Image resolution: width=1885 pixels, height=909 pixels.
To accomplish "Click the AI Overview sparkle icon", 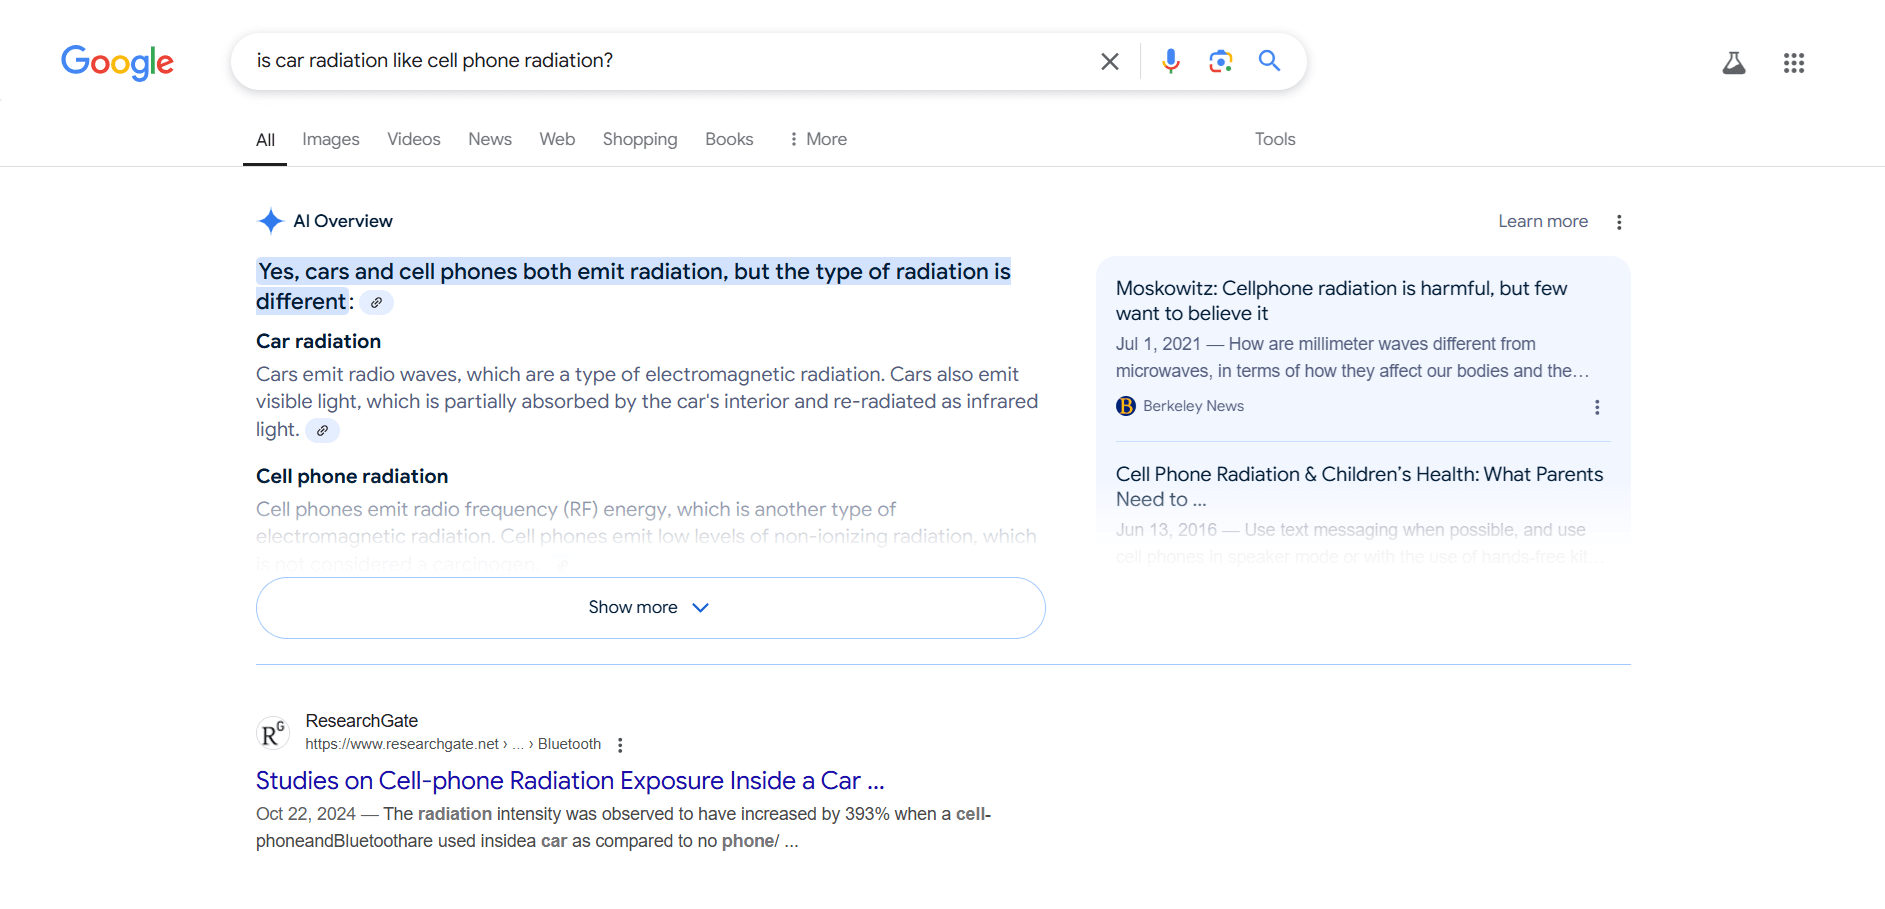I will click(x=270, y=220).
